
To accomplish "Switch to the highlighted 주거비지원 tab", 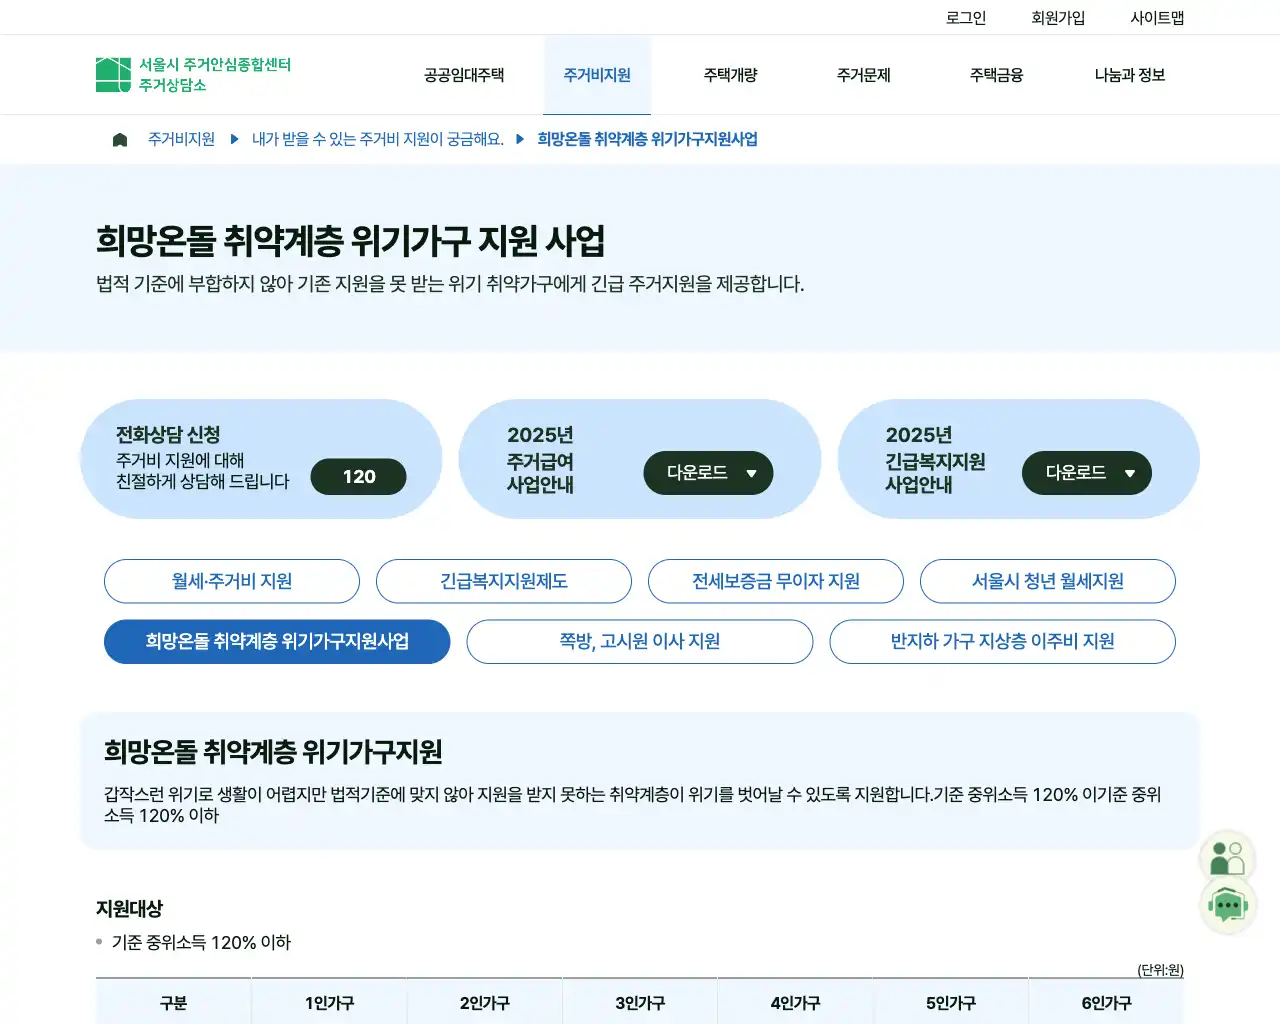I will pos(596,74).
